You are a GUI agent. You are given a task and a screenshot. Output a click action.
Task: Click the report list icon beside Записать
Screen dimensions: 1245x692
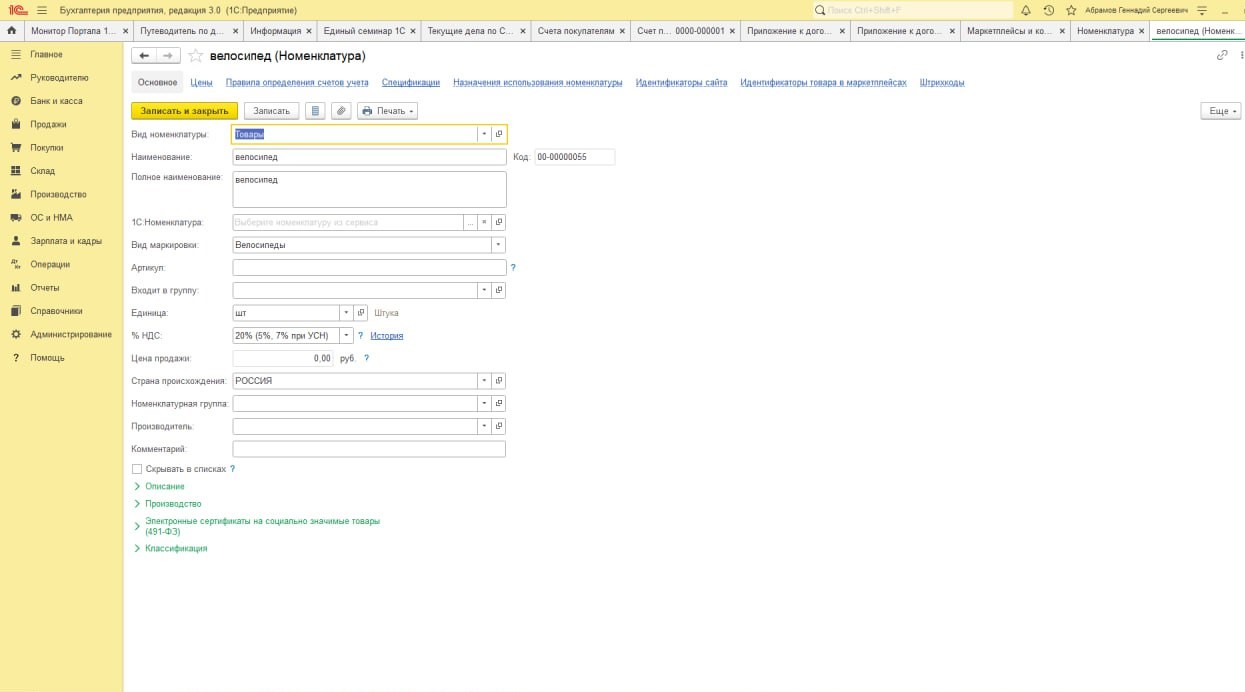click(x=316, y=111)
